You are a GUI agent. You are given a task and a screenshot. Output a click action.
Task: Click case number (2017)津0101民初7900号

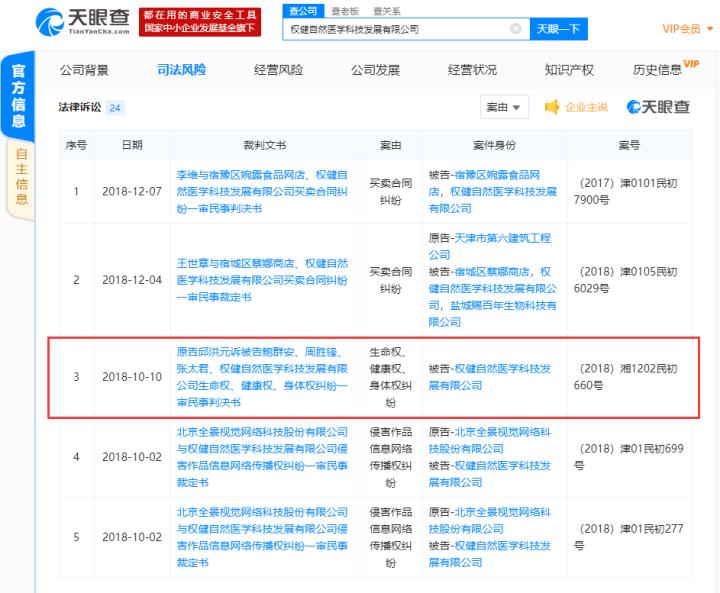pos(625,192)
